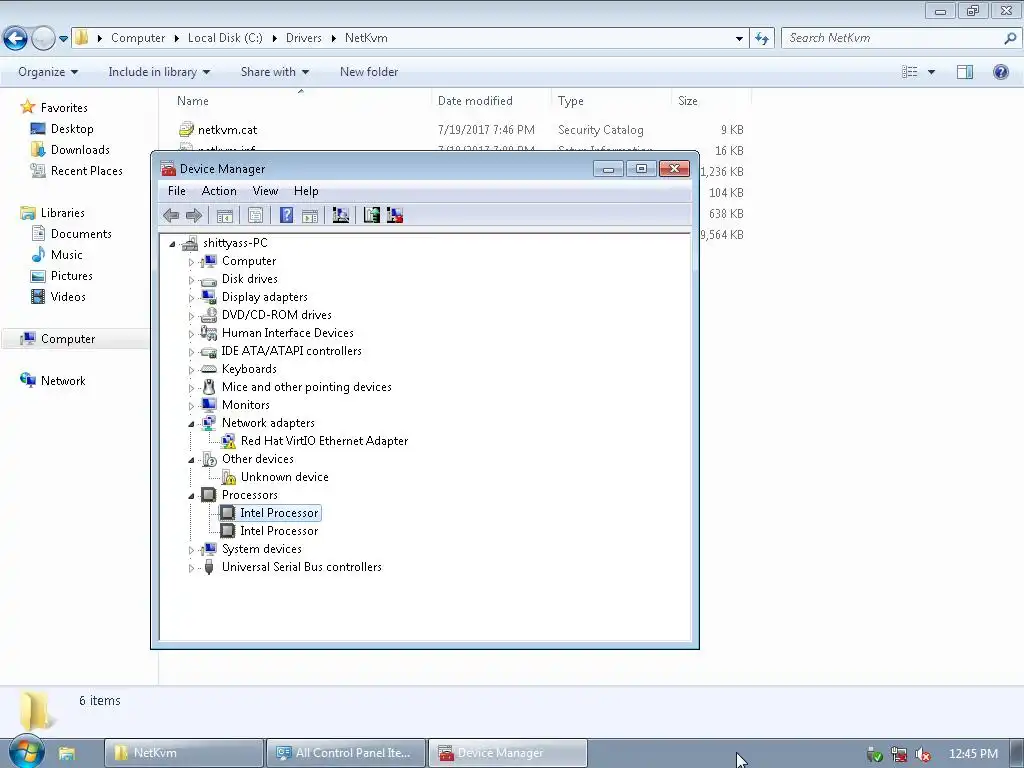
Task: Click the Forward arrow in Device Manager toolbar
Action: tap(194, 215)
